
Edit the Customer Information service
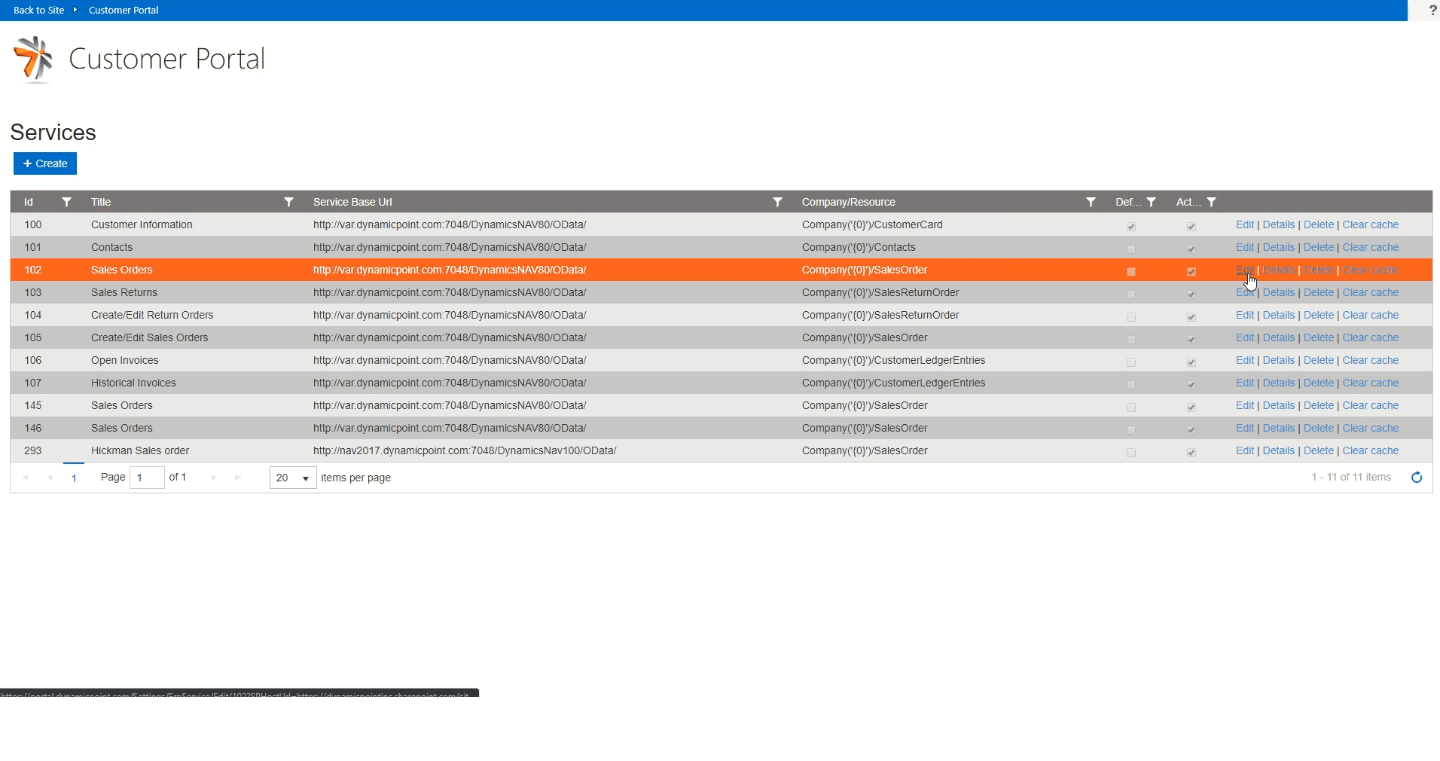(1244, 225)
